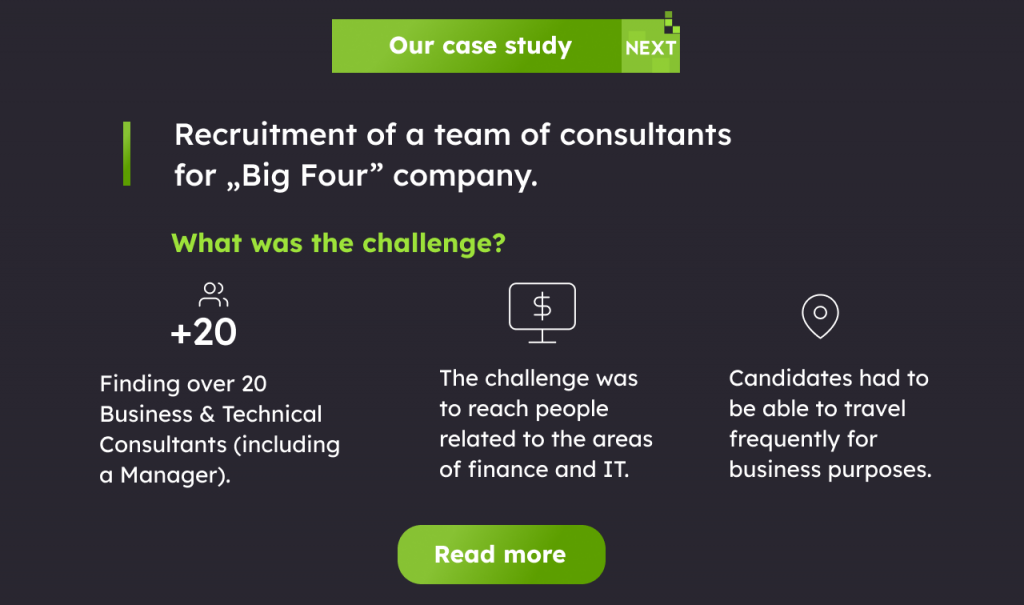Screen dimensions: 1024x605
Task: Click the green vertical accent bar
Action: tap(127, 154)
